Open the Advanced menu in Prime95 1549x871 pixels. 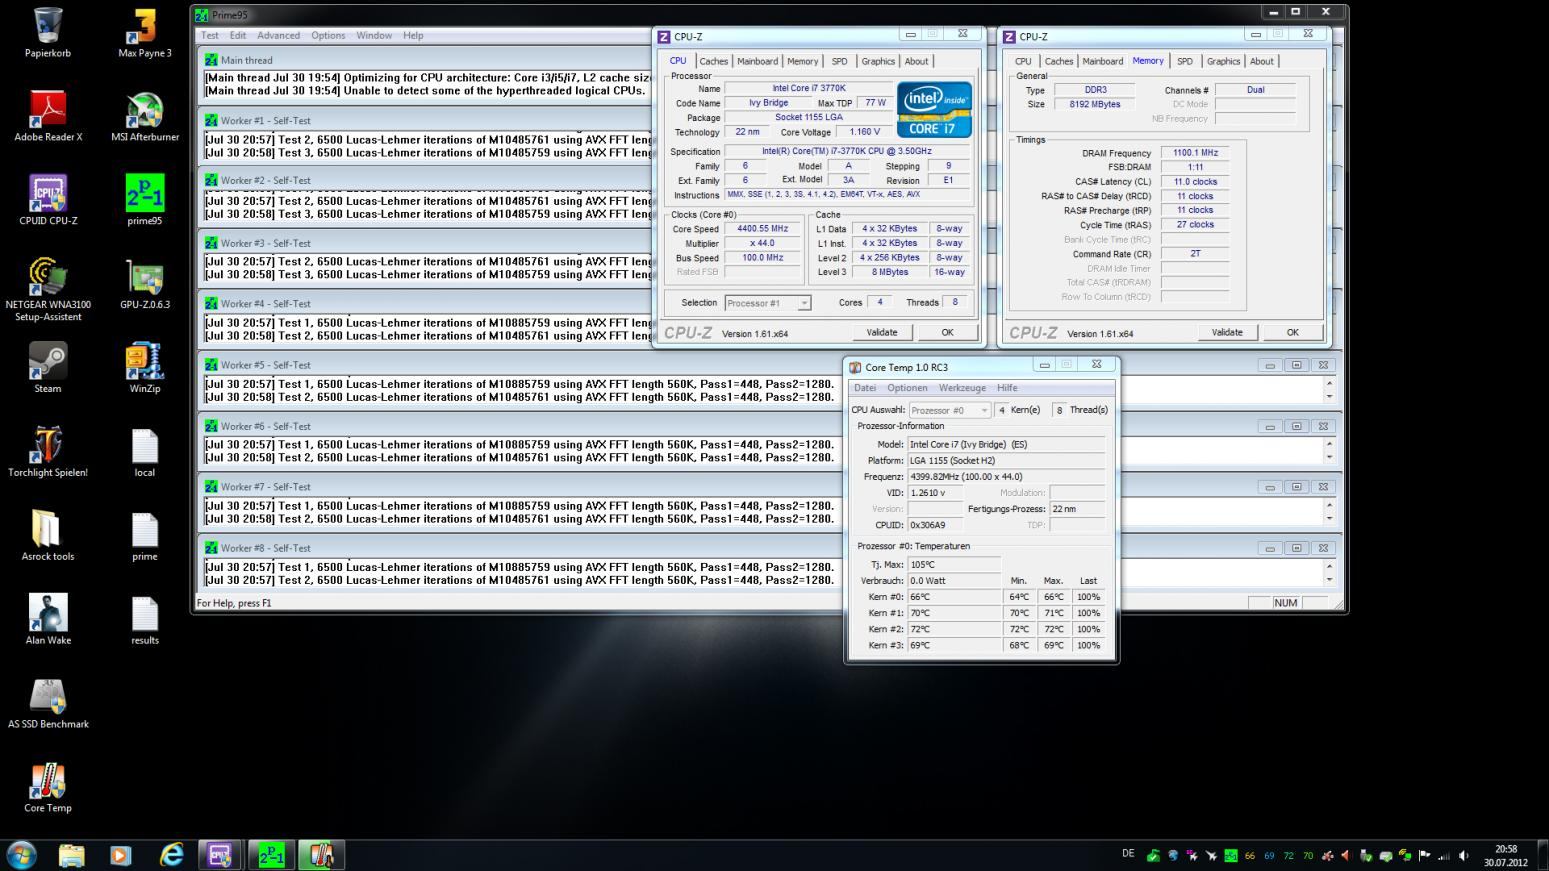278,35
